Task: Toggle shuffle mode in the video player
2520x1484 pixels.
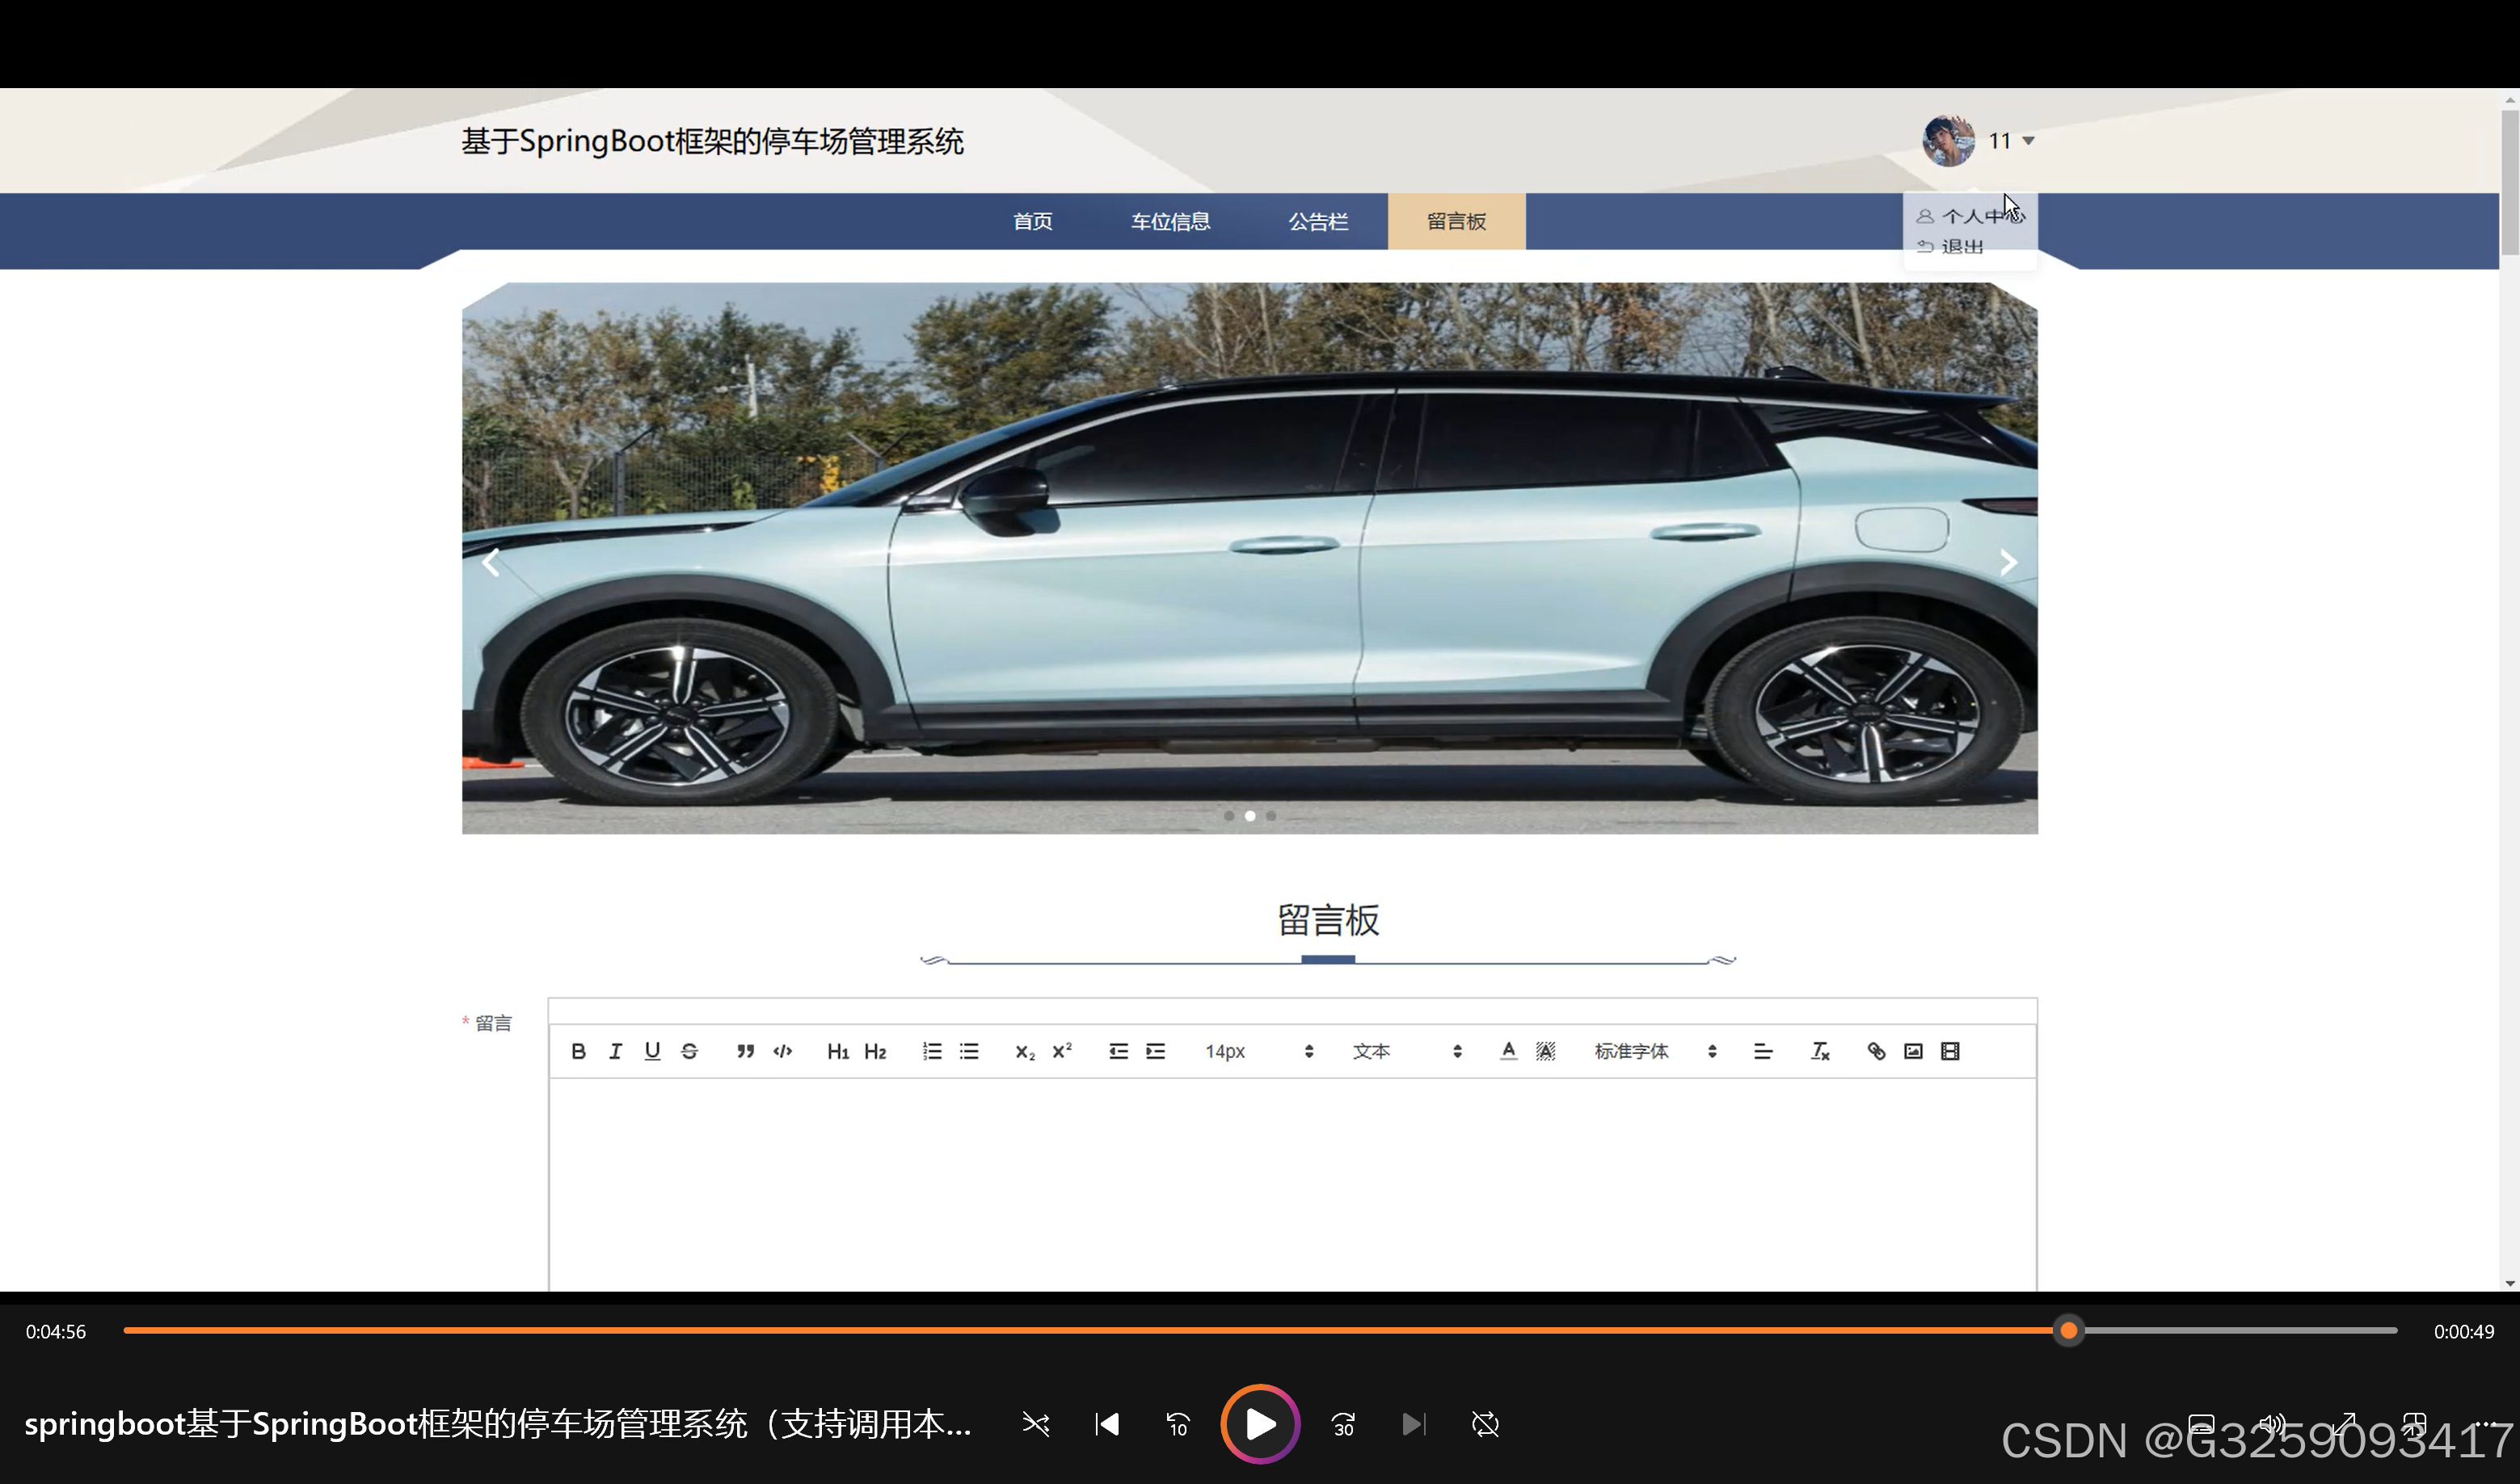Action: pos(1036,1424)
